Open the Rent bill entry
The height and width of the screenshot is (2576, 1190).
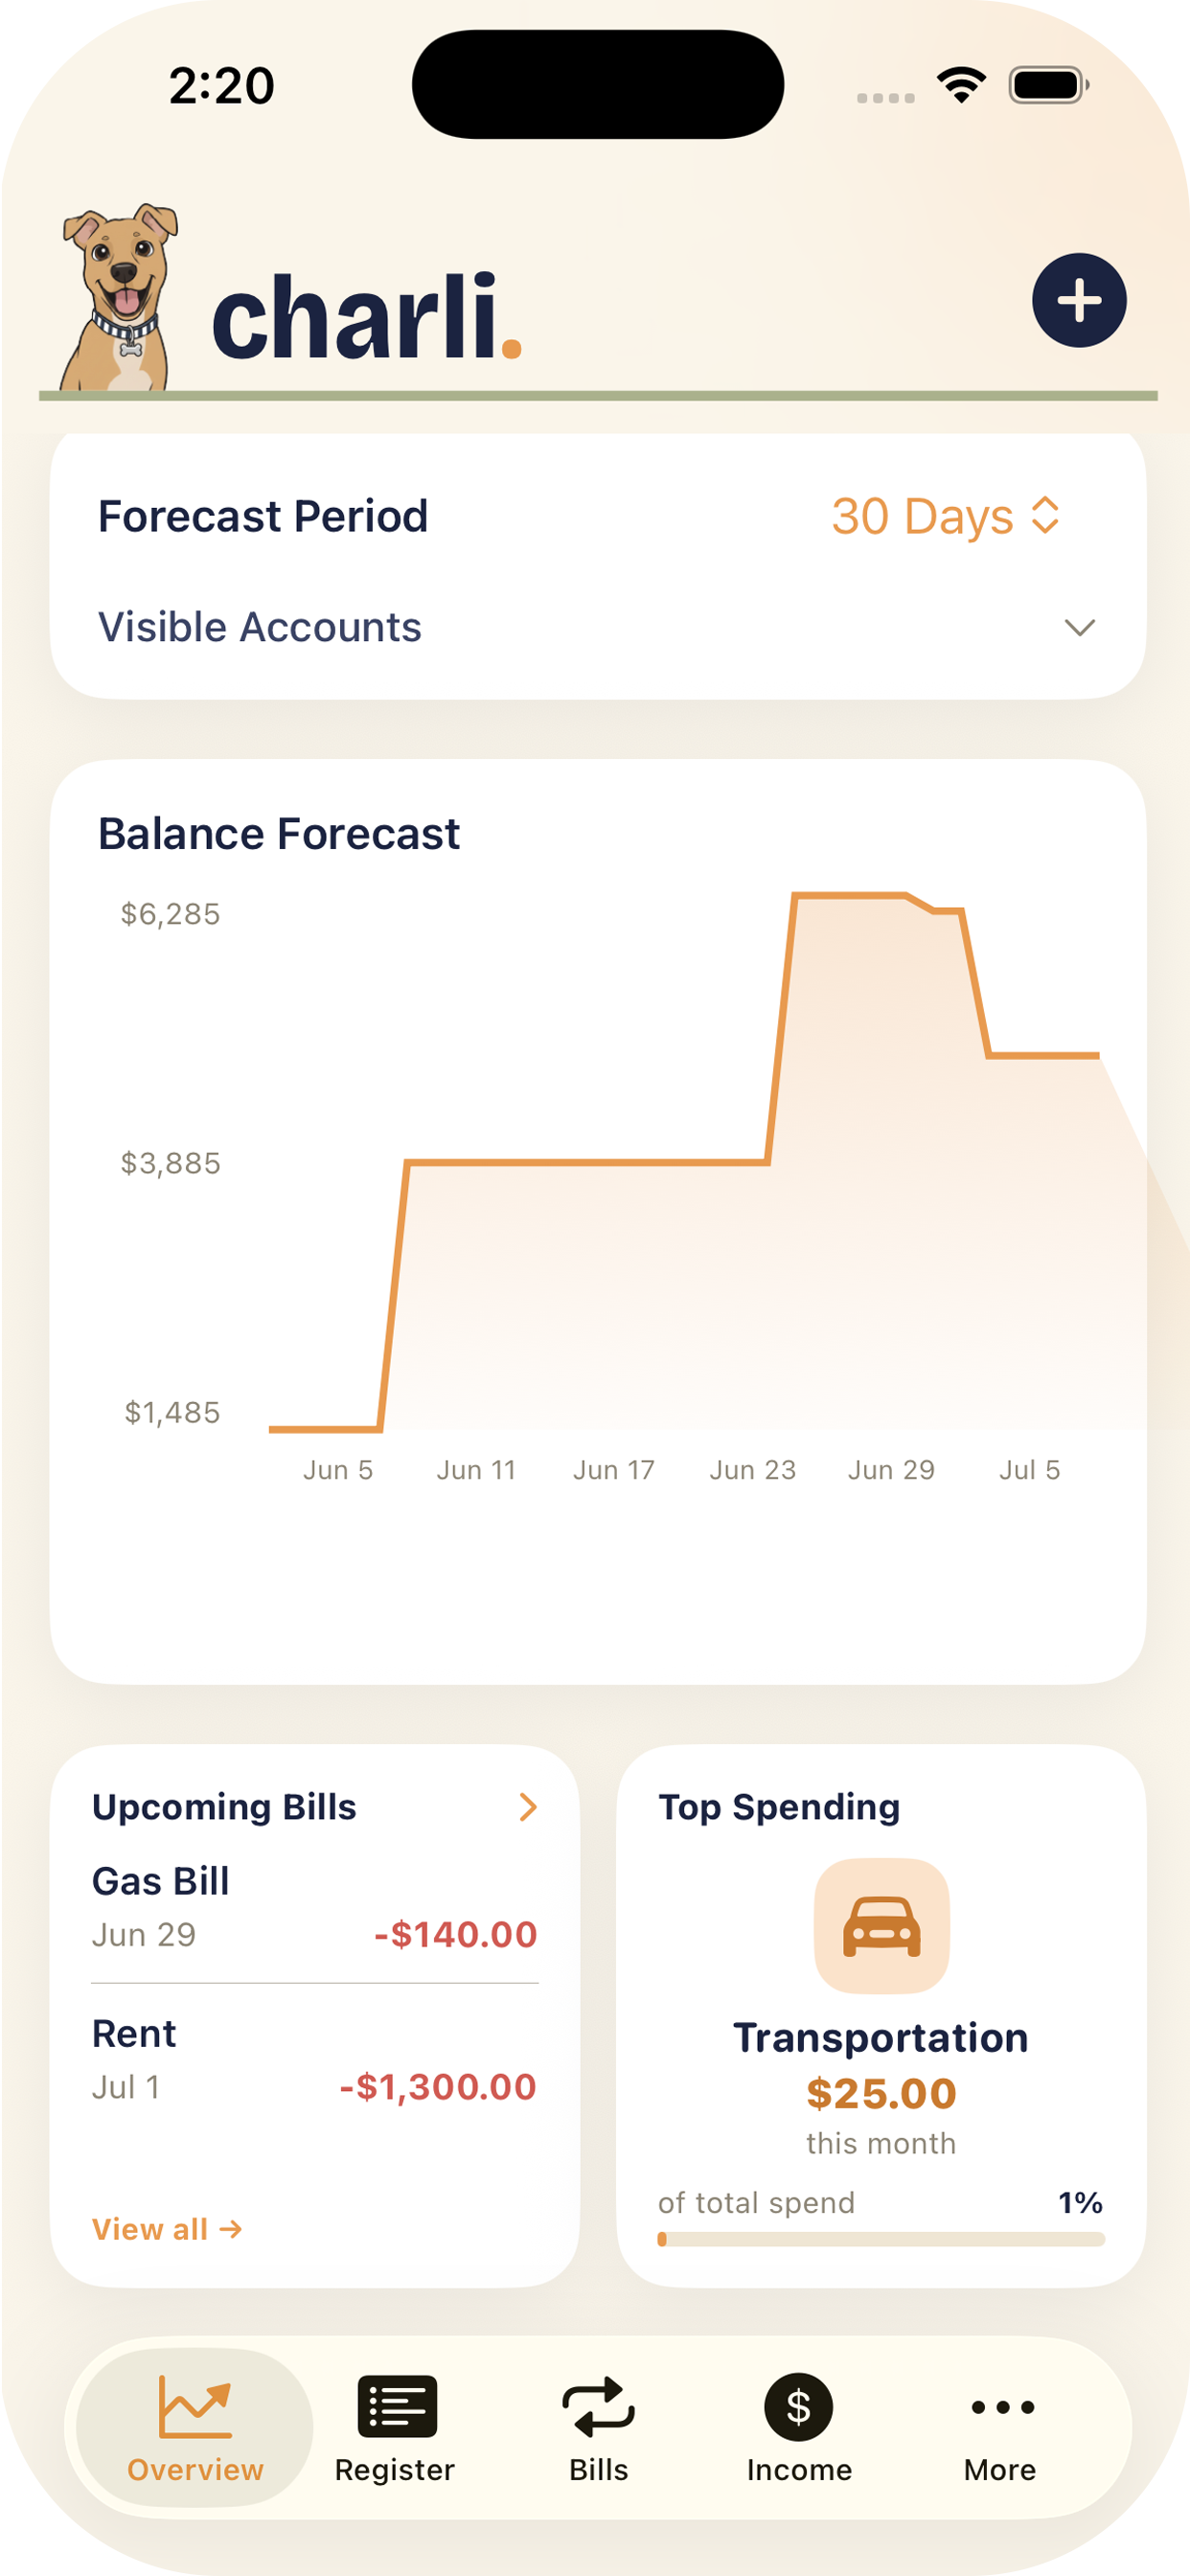point(314,2060)
